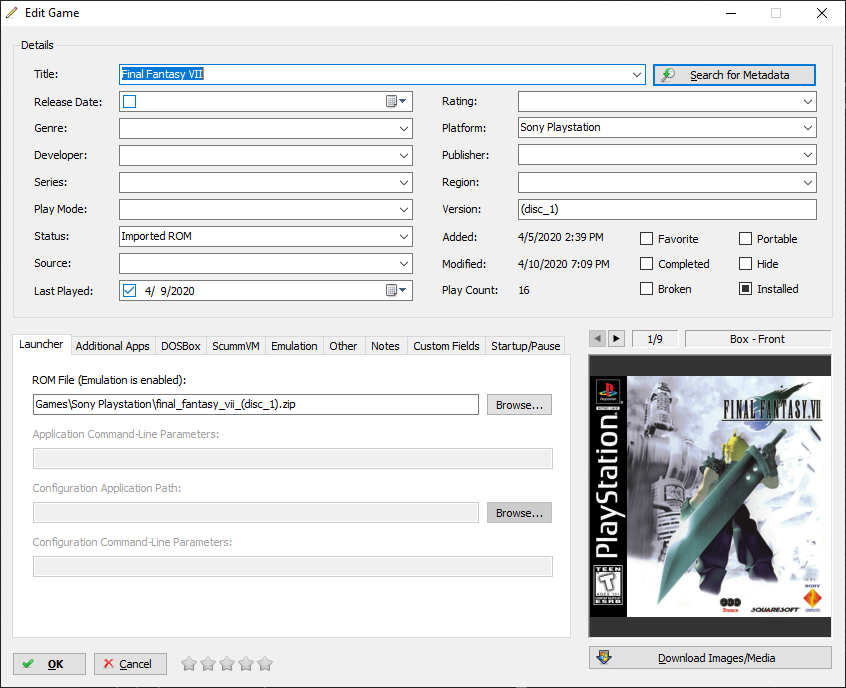Select the Launcher tab
This screenshot has height=688, width=846.
point(41,344)
